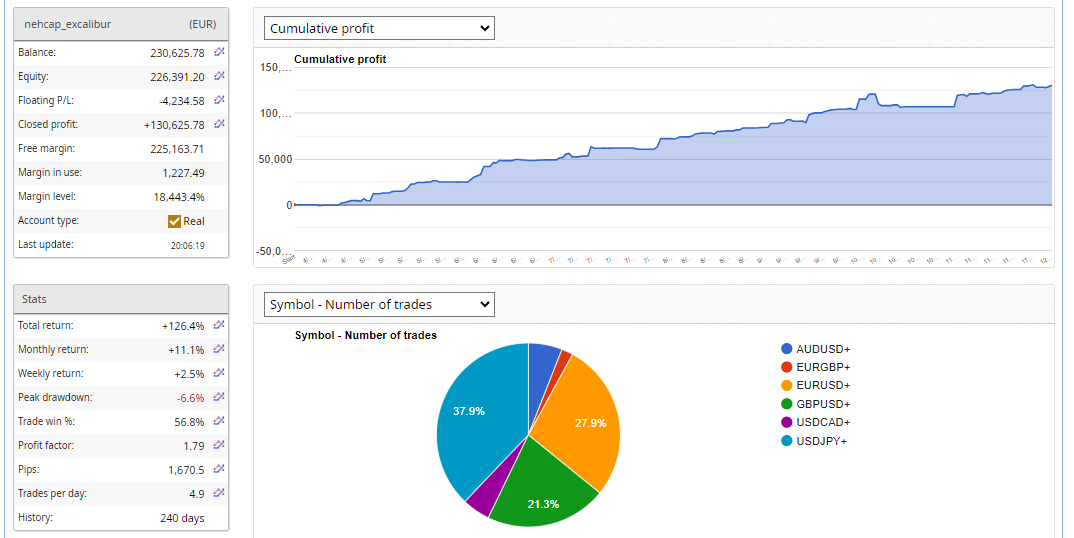This screenshot has width=1074, height=538.
Task: Click the graph icon for Floating P/L
Action: click(219, 100)
